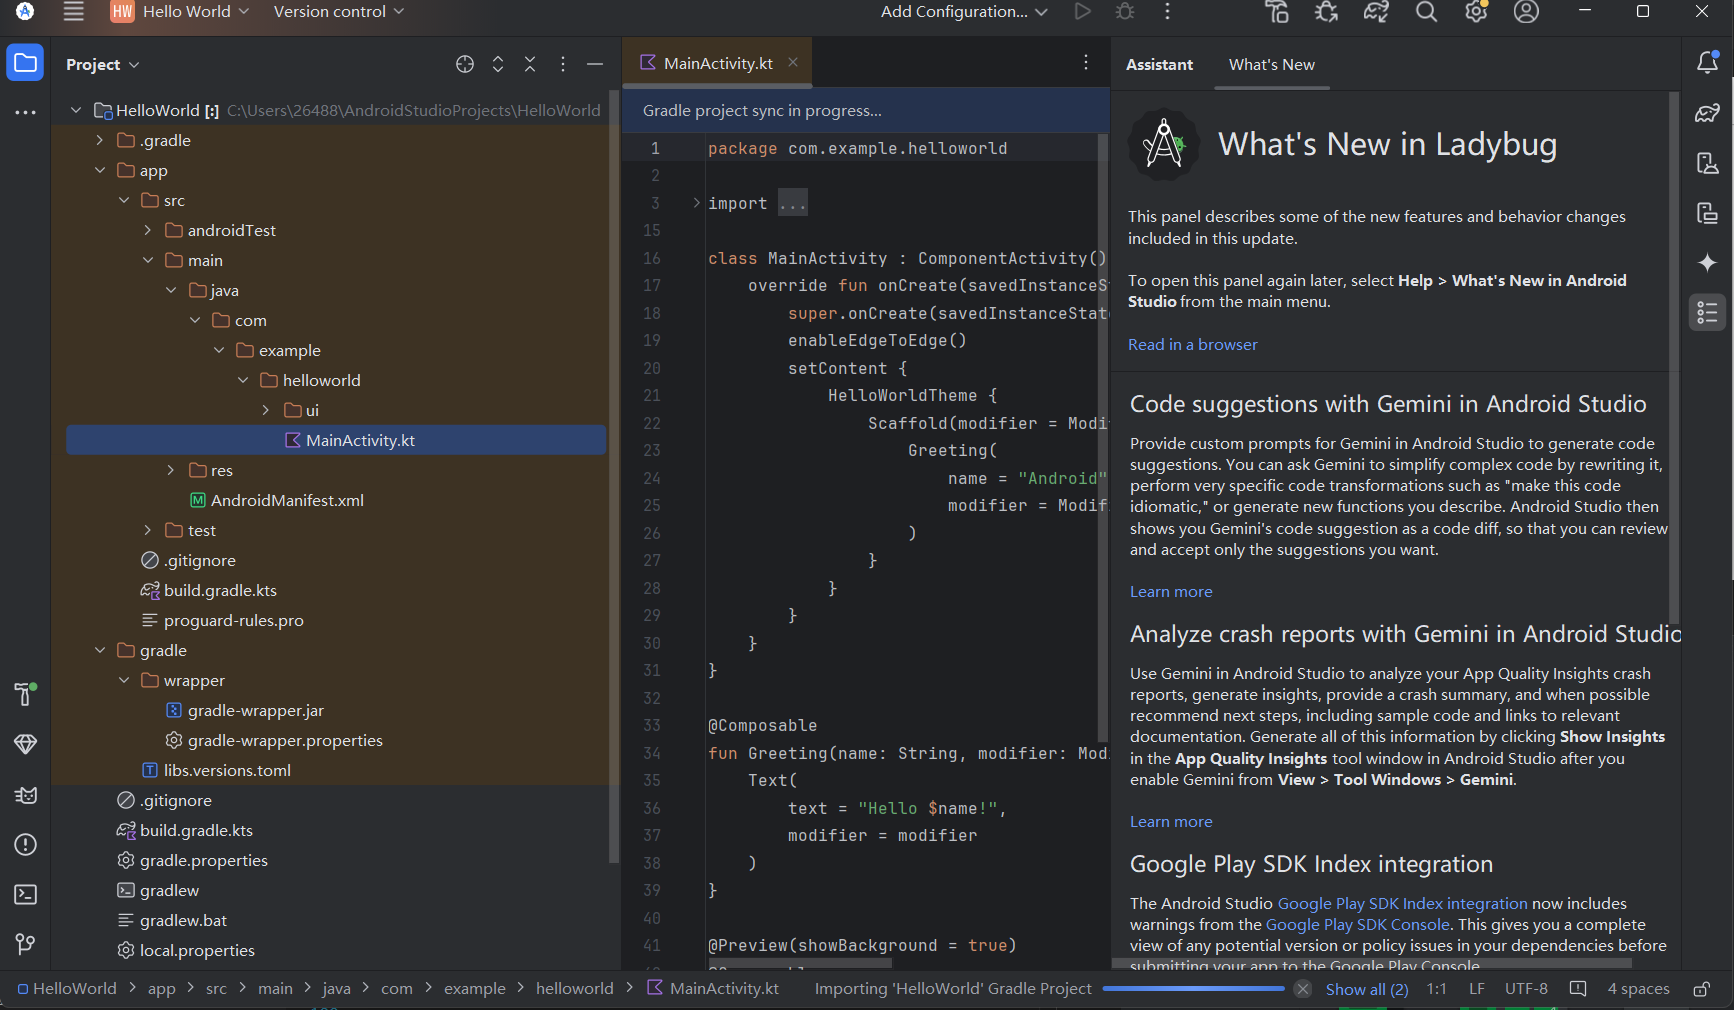This screenshot has height=1010, width=1734.
Task: Open AndroidManifest.xml in project tree
Action: (287, 500)
